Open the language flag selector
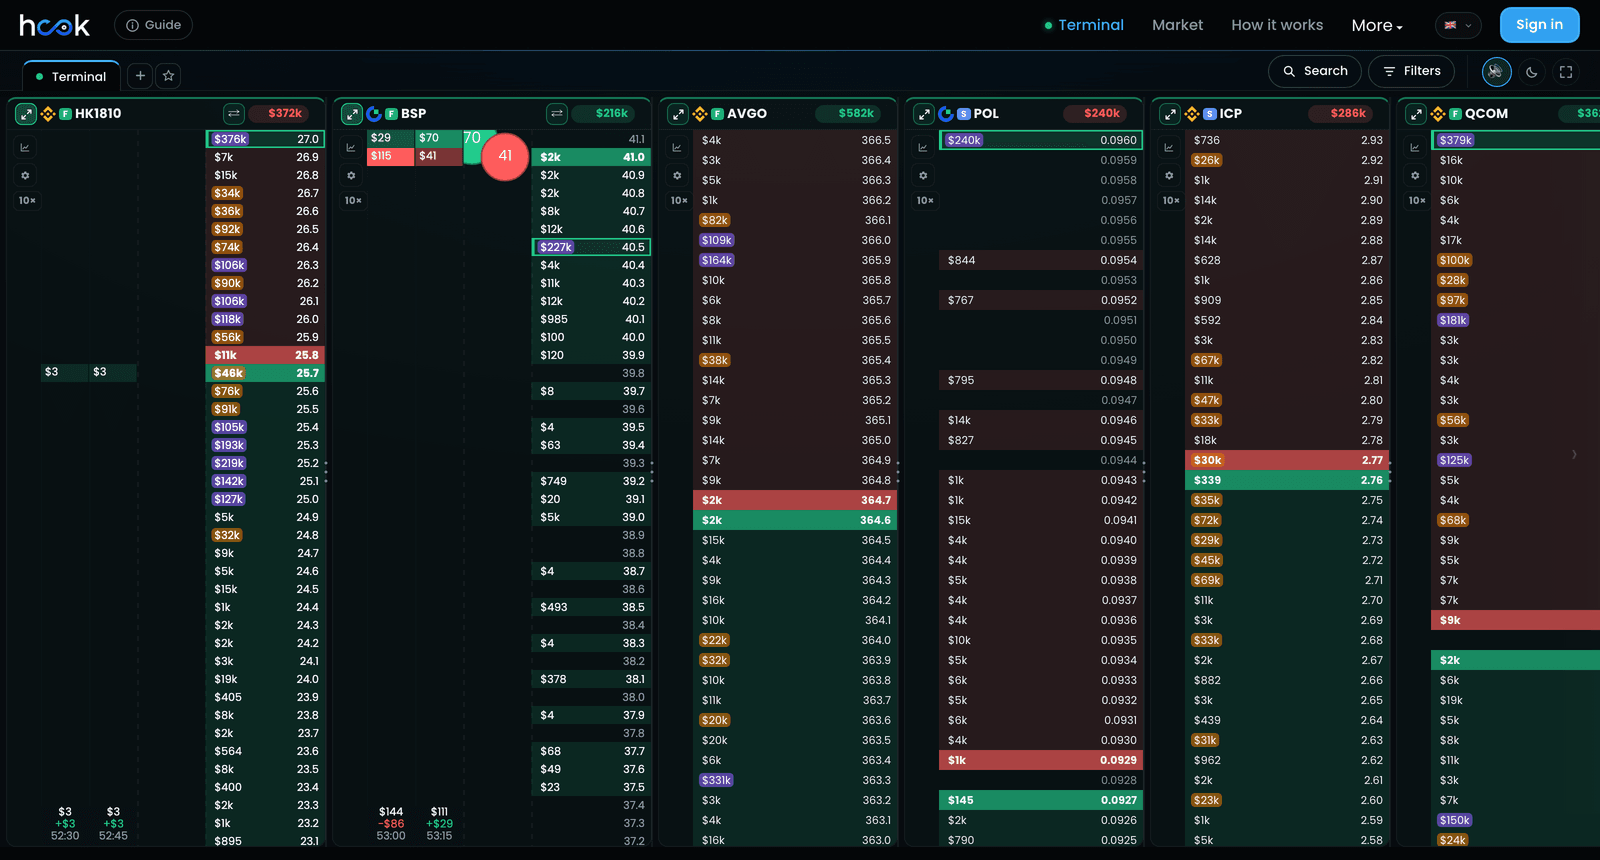The width and height of the screenshot is (1600, 860). (1458, 26)
